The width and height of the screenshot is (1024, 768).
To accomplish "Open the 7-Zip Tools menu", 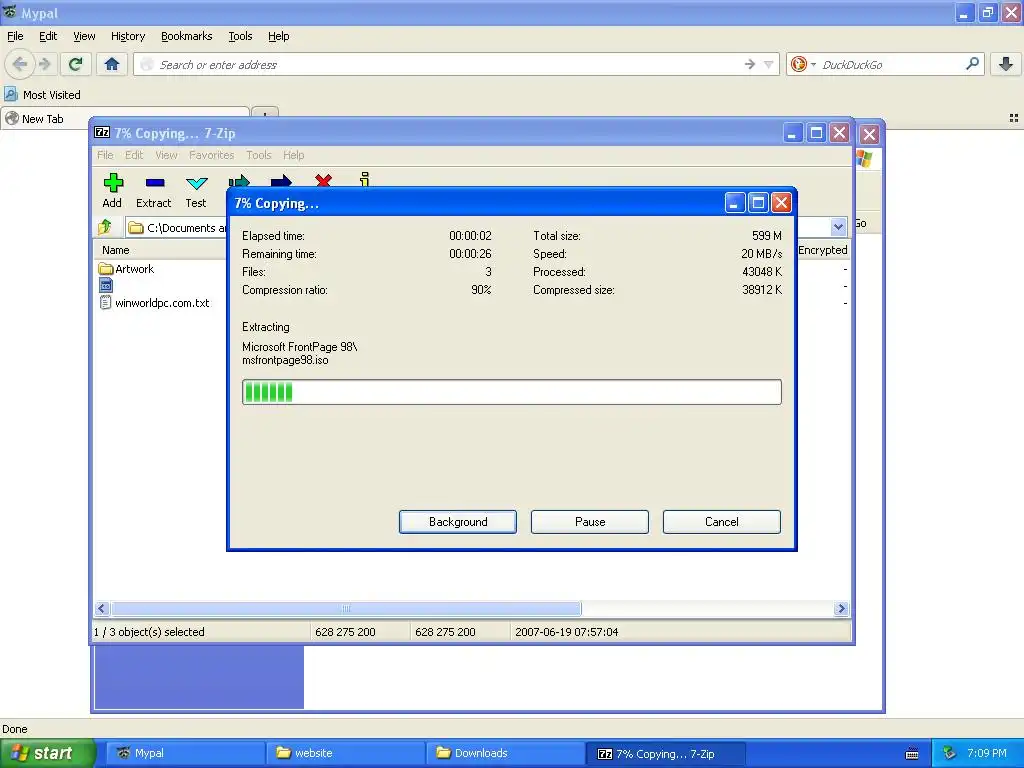I will (x=259, y=155).
